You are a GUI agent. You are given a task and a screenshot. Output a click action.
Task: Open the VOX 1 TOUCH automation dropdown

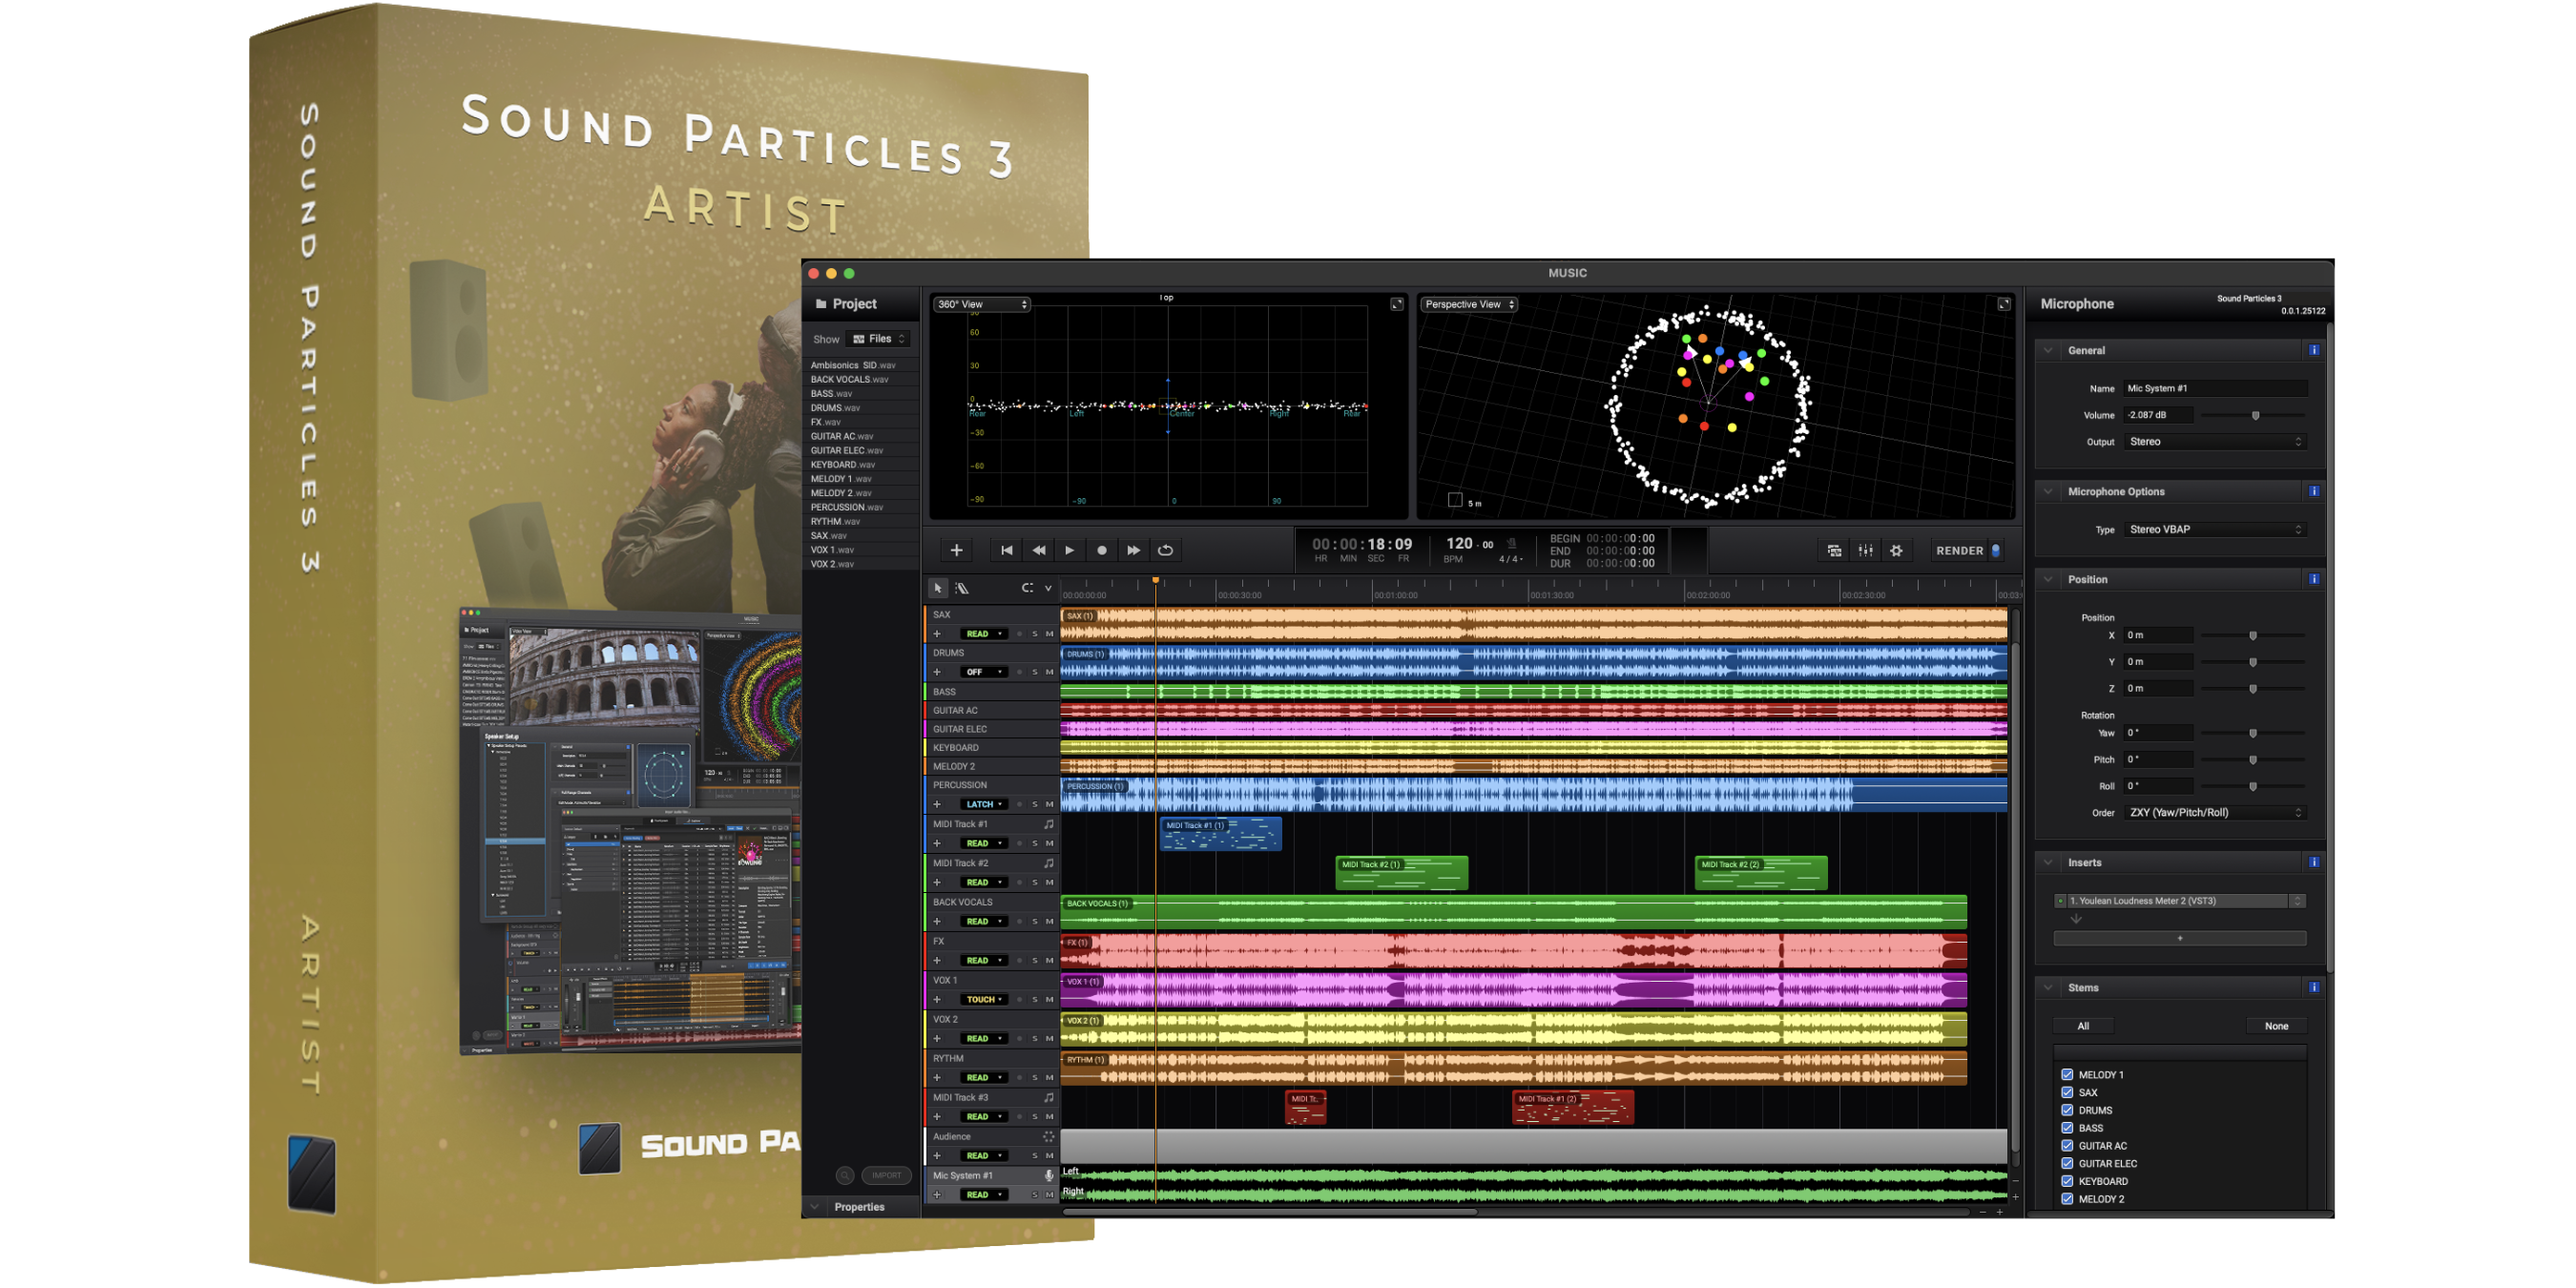point(984,999)
